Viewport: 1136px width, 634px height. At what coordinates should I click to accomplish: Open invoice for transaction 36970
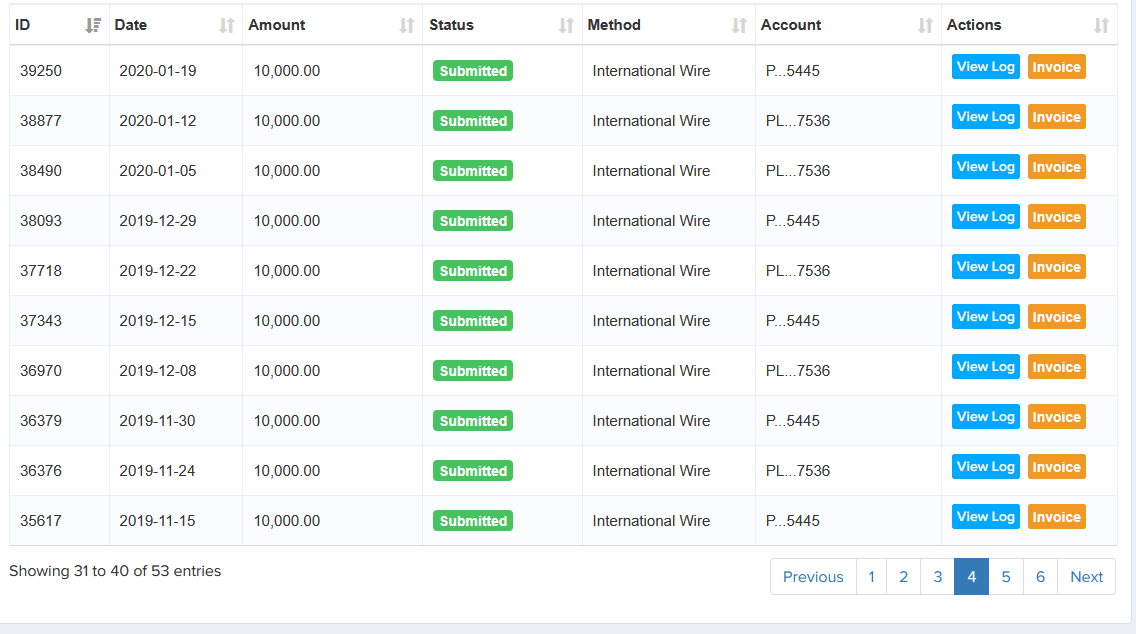pos(1056,367)
